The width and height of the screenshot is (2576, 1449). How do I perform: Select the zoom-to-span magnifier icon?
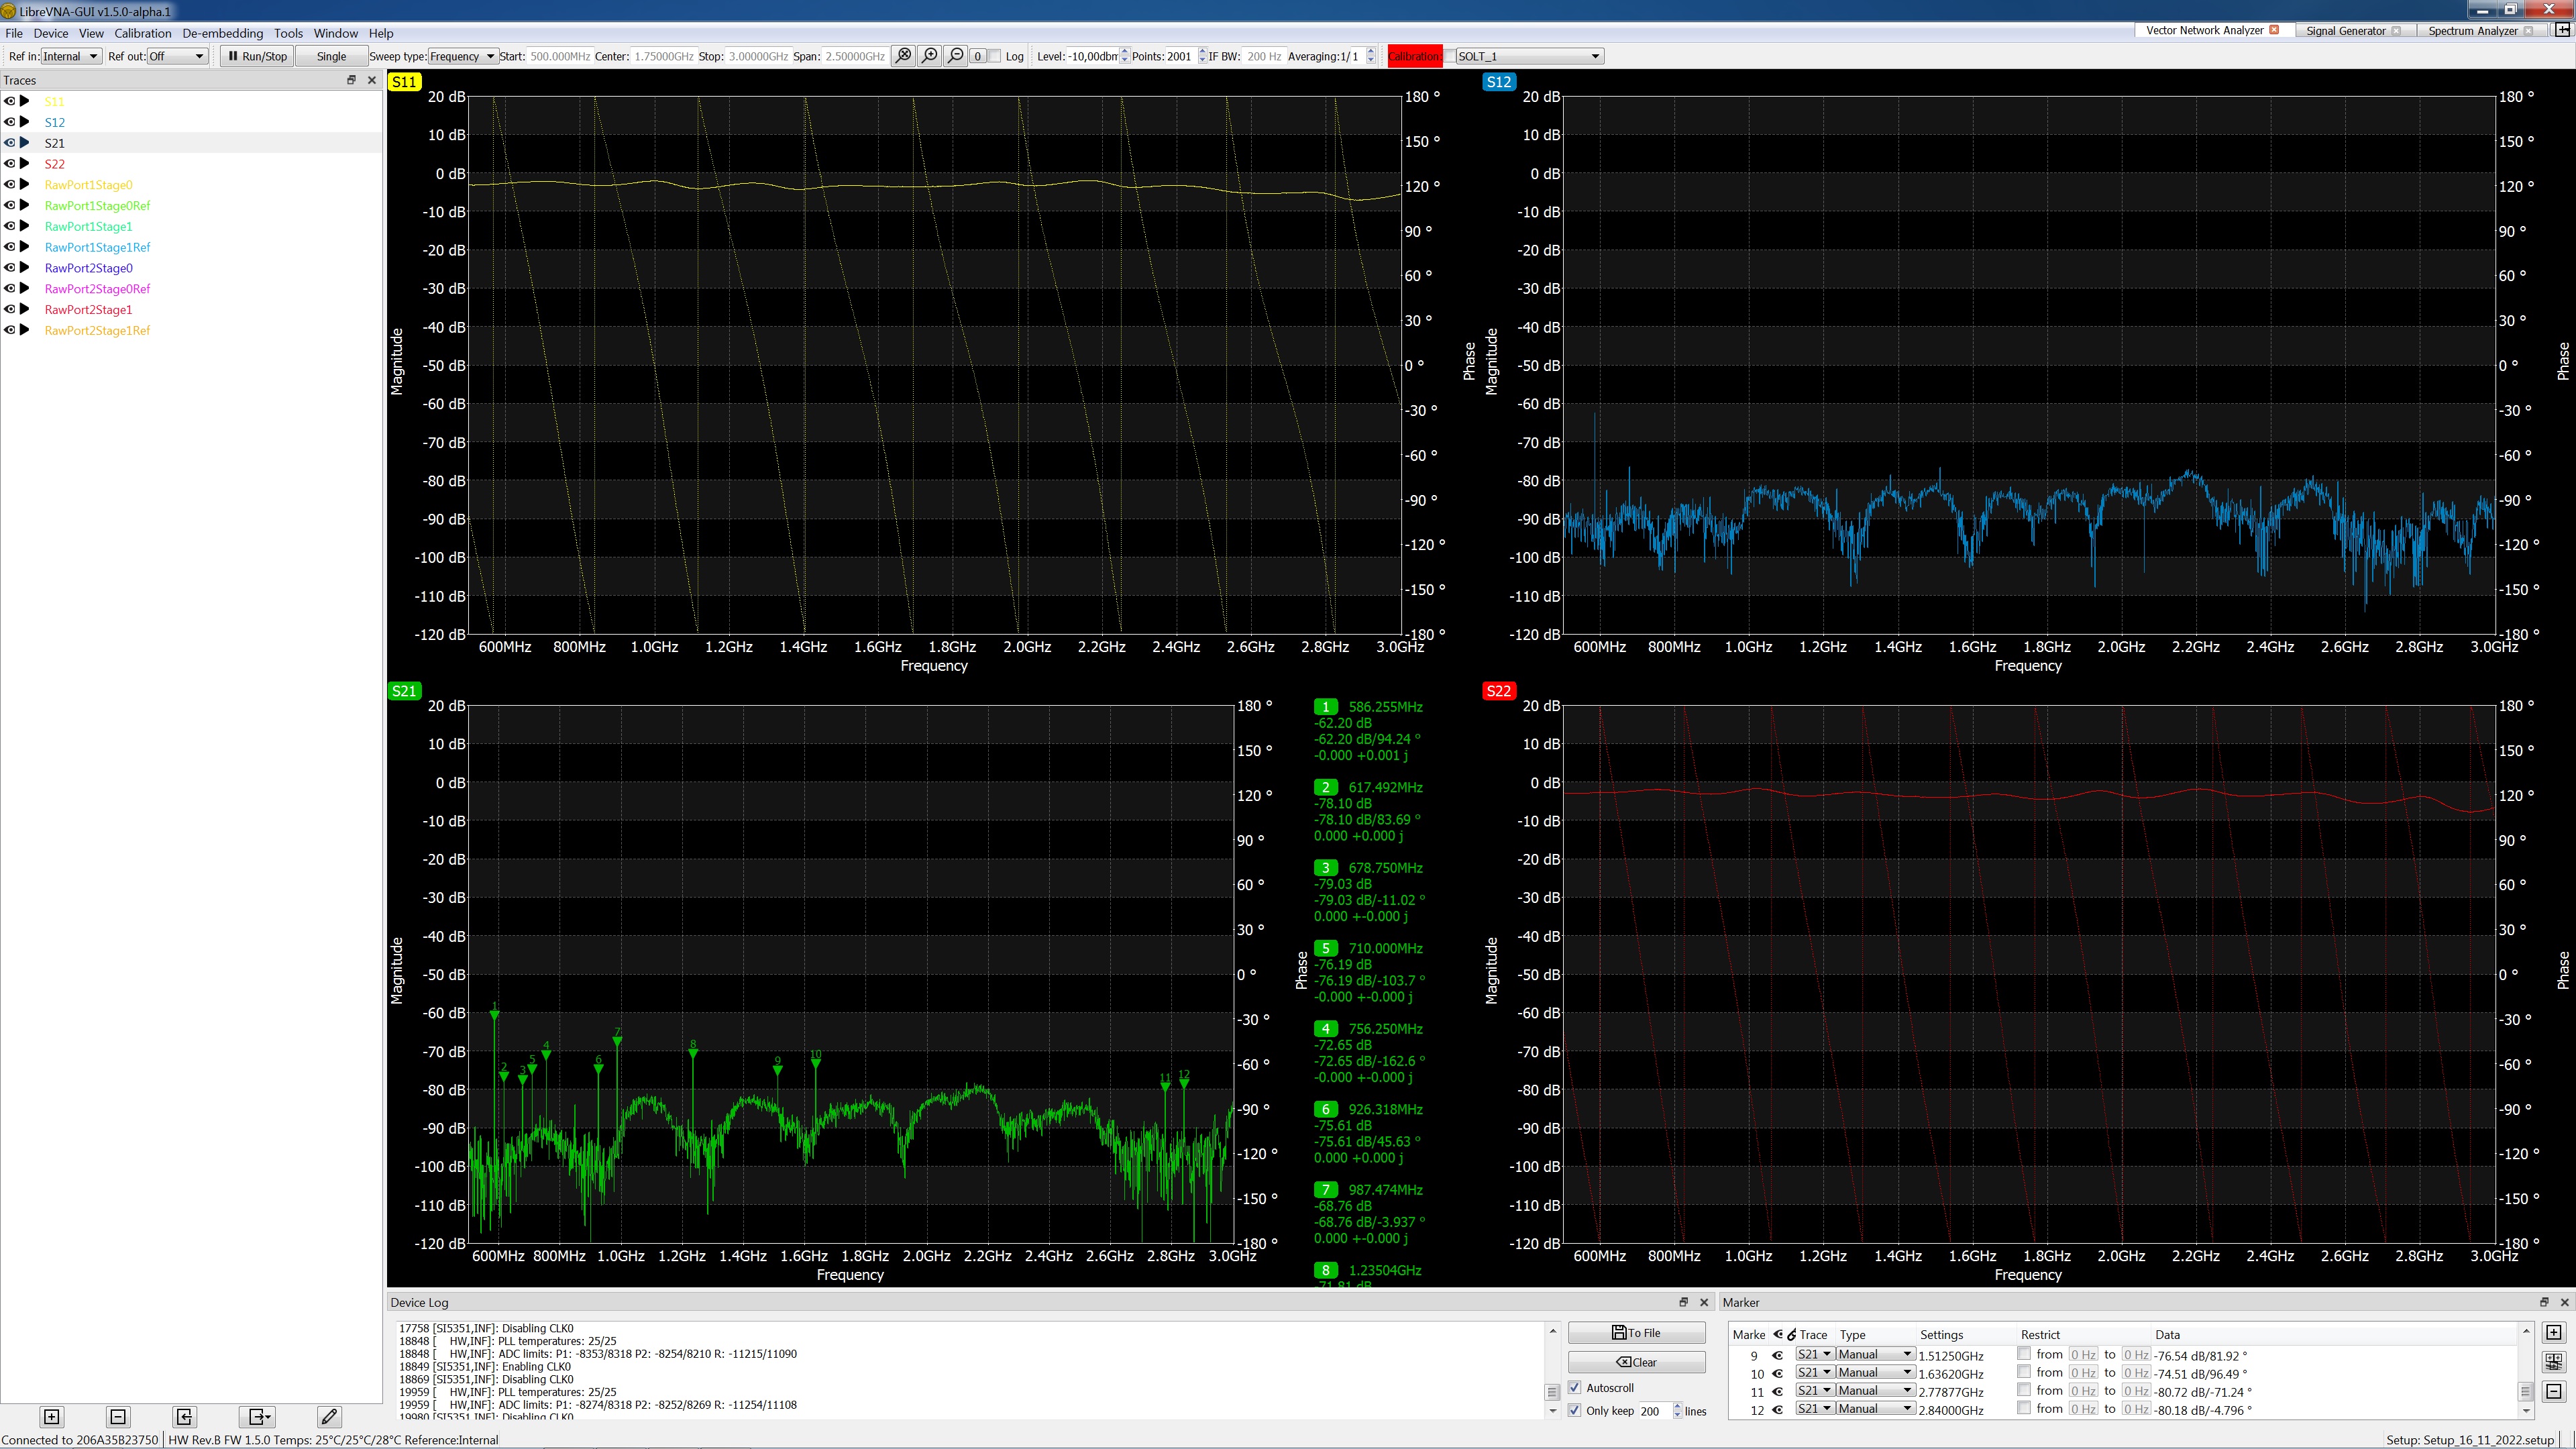click(903, 56)
